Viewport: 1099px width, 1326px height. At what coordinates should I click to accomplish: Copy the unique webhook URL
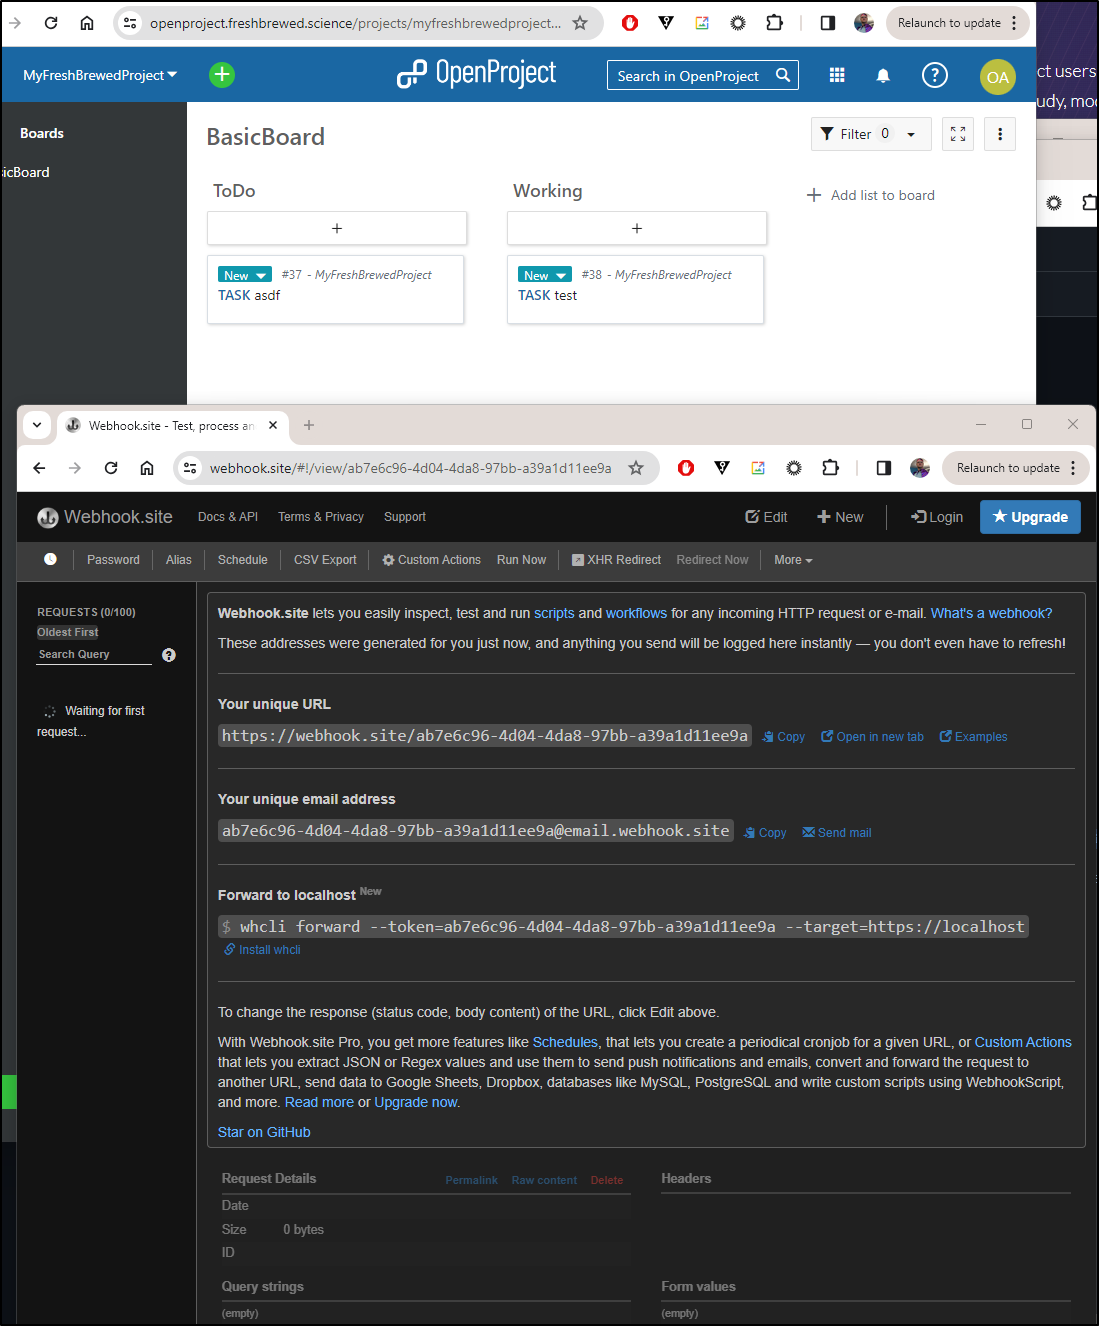coord(784,737)
